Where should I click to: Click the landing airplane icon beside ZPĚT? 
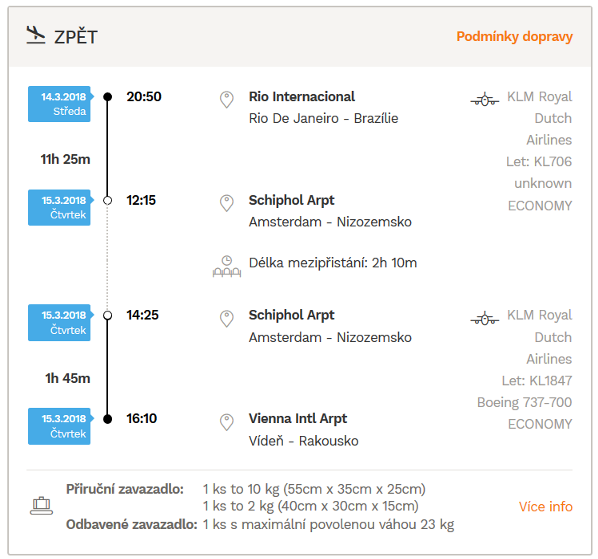tap(36, 35)
